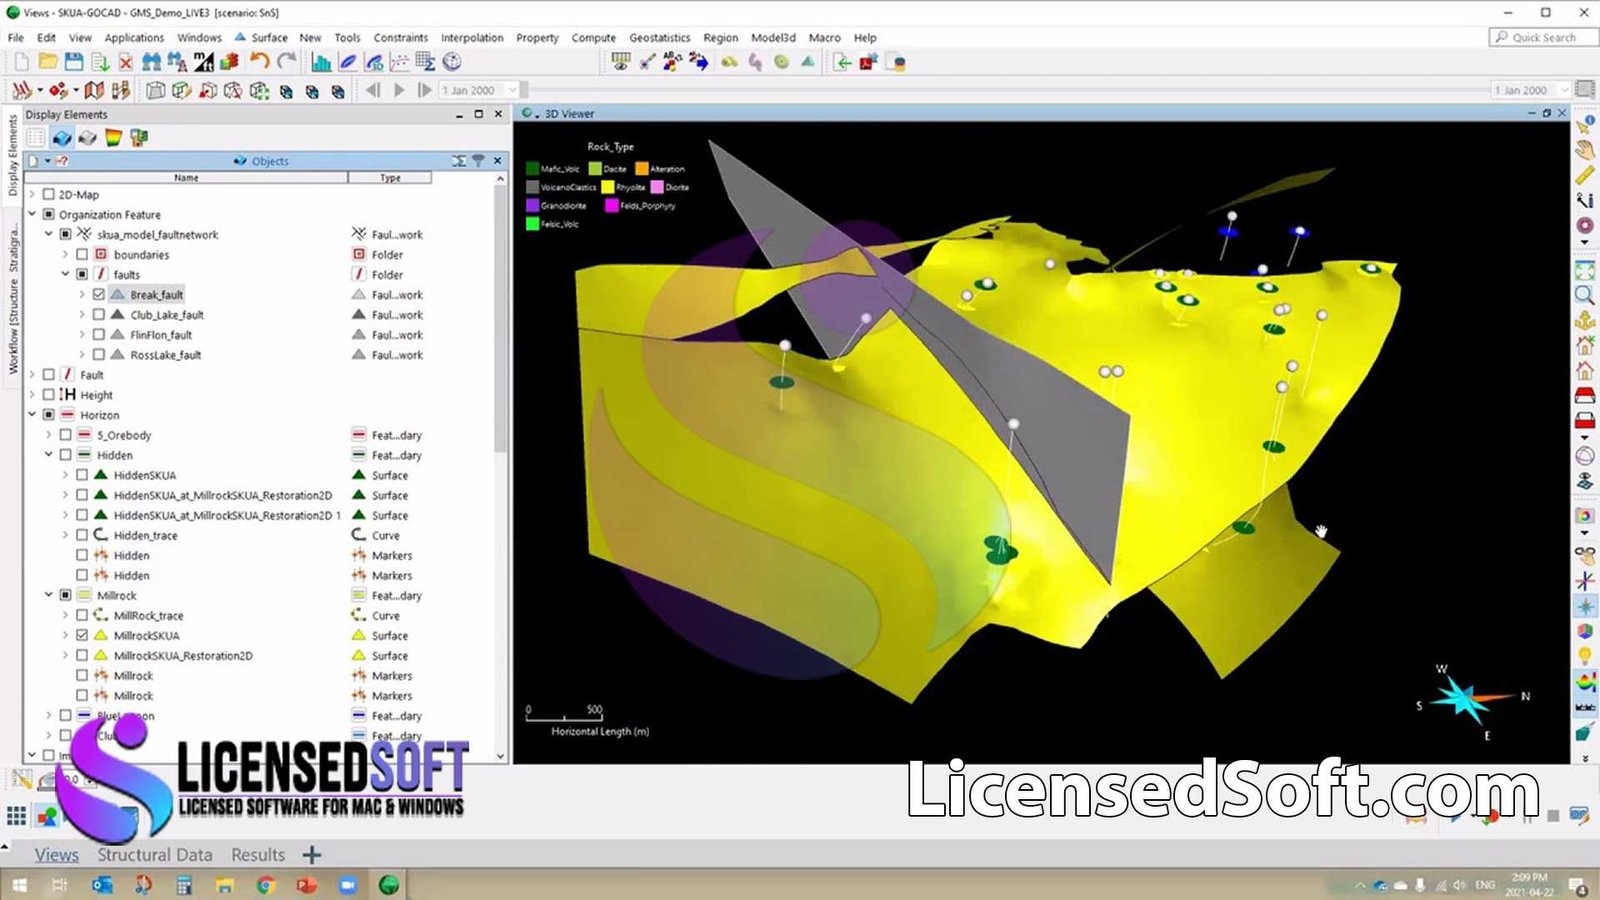The image size is (1600, 900).
Task: Open the Model3d menu
Action: 773,37
